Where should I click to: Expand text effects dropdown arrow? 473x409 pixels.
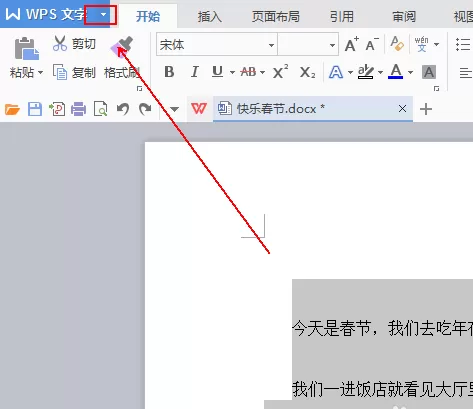pos(350,72)
